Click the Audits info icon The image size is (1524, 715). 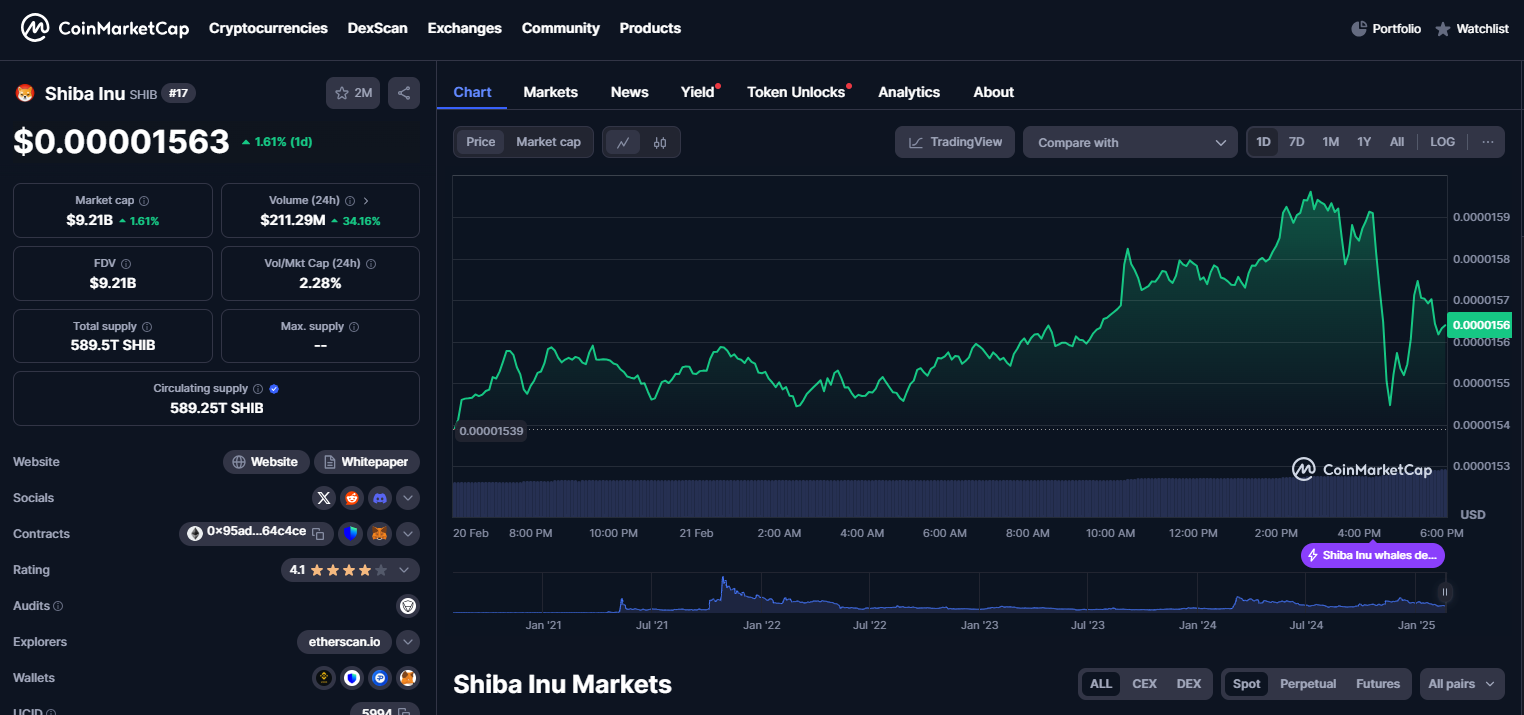tap(58, 606)
